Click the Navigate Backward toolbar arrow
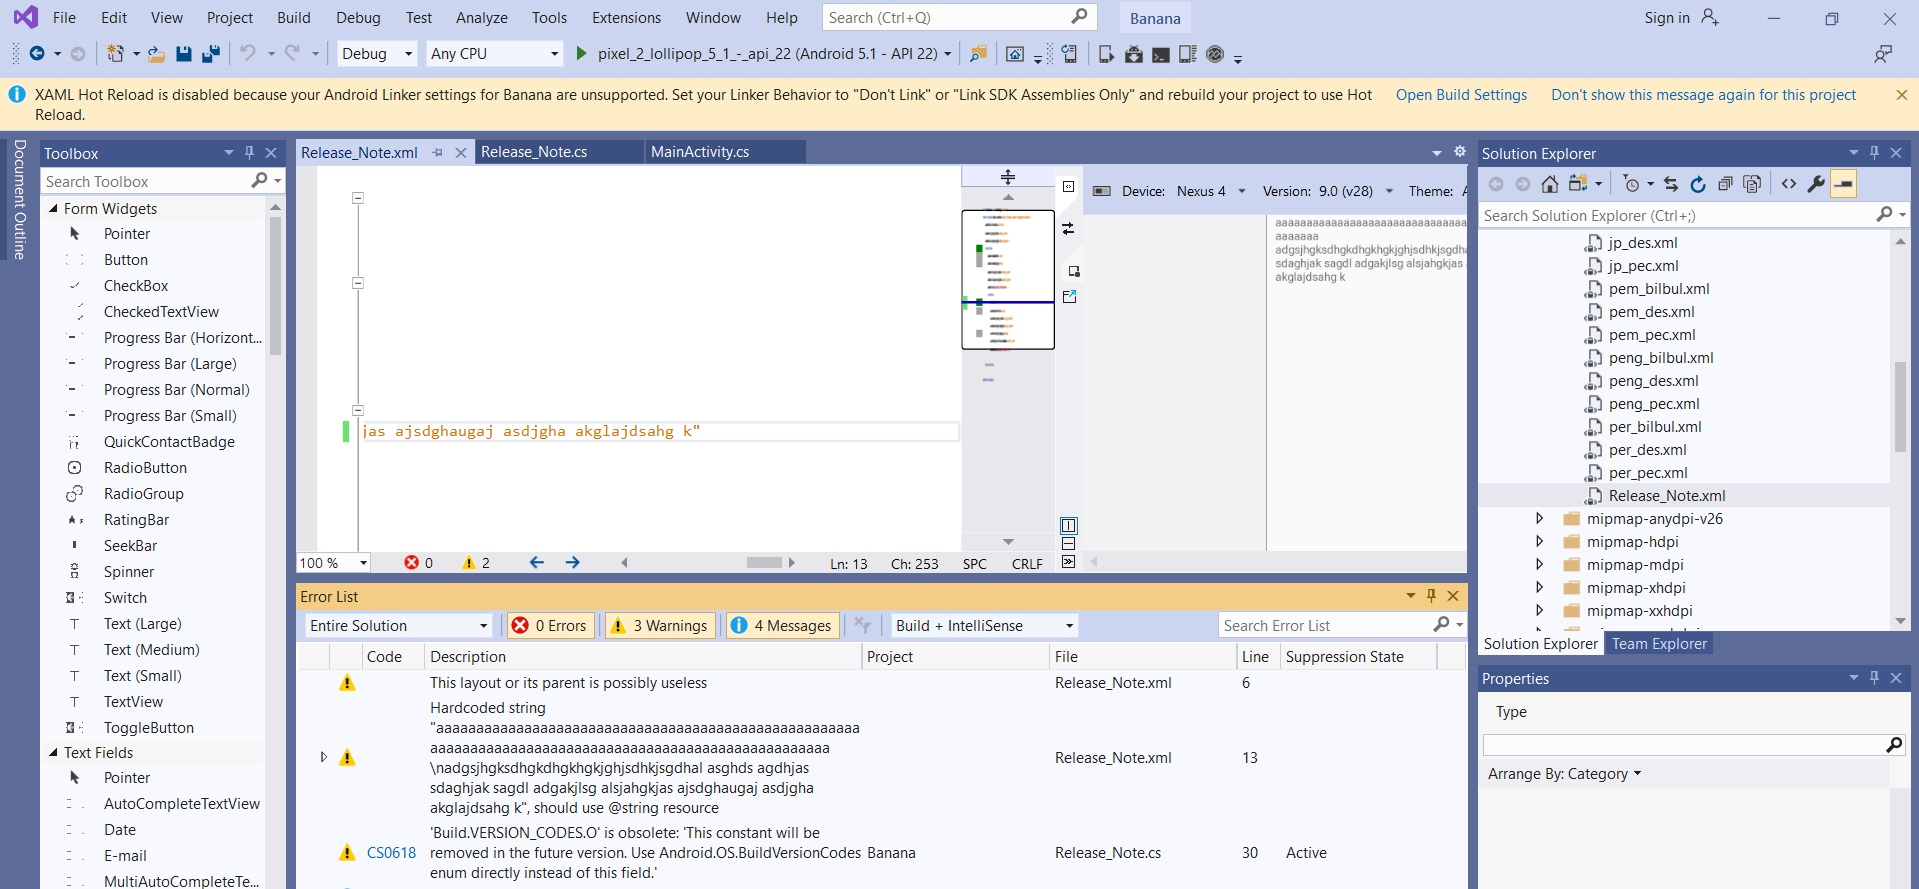Screen dimensions: 1919x889 tap(37, 54)
